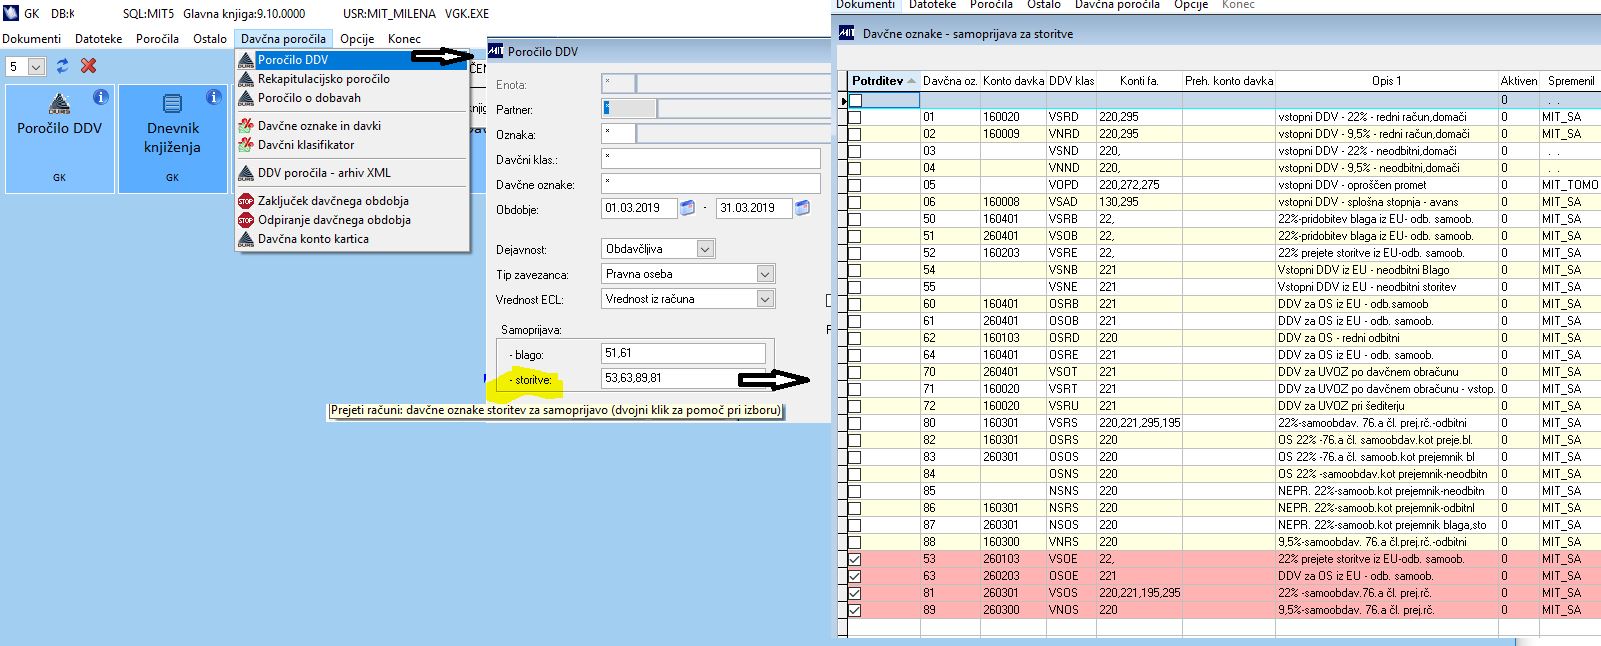Image resolution: width=1601 pixels, height=646 pixels.
Task: Uncheck Potrditev checkbox for row 89
Action: (854, 610)
